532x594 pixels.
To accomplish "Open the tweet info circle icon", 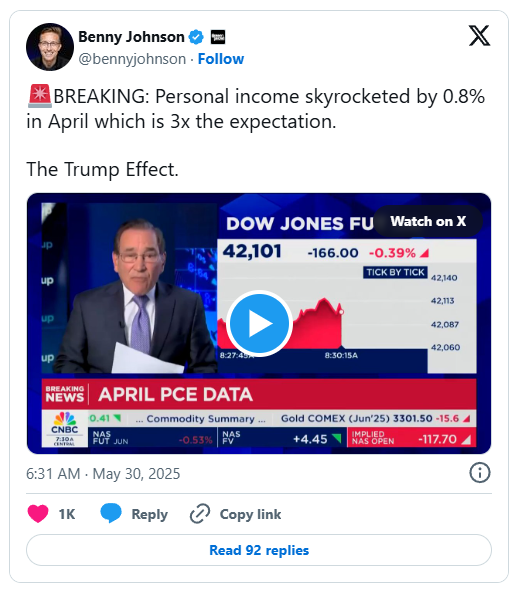I will pos(480,473).
